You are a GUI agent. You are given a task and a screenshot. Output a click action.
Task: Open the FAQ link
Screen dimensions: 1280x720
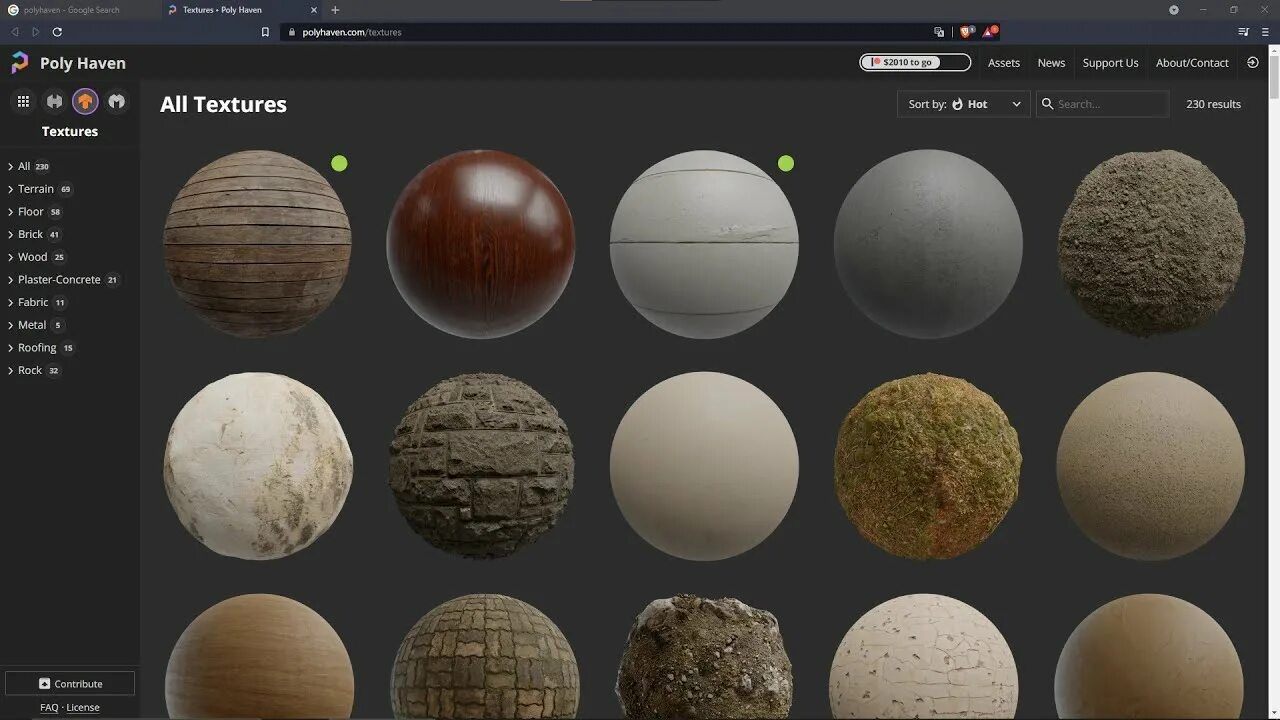coord(49,707)
